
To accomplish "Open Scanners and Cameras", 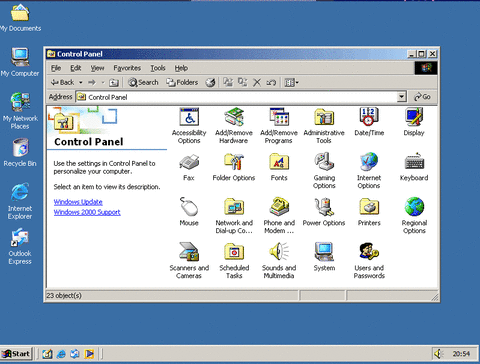I will coord(189,261).
